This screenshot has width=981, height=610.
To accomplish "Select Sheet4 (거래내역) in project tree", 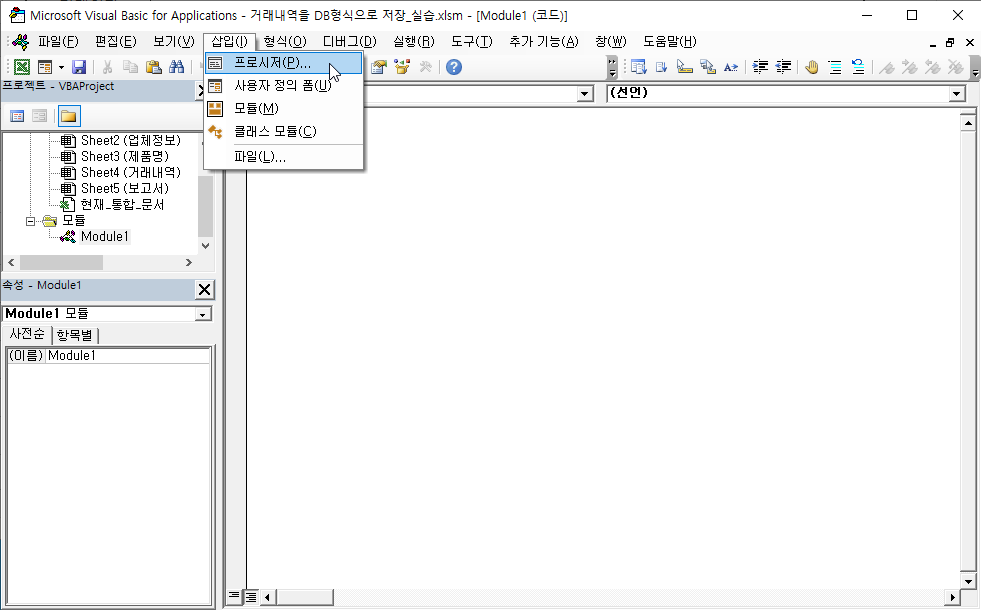I will 130,173.
